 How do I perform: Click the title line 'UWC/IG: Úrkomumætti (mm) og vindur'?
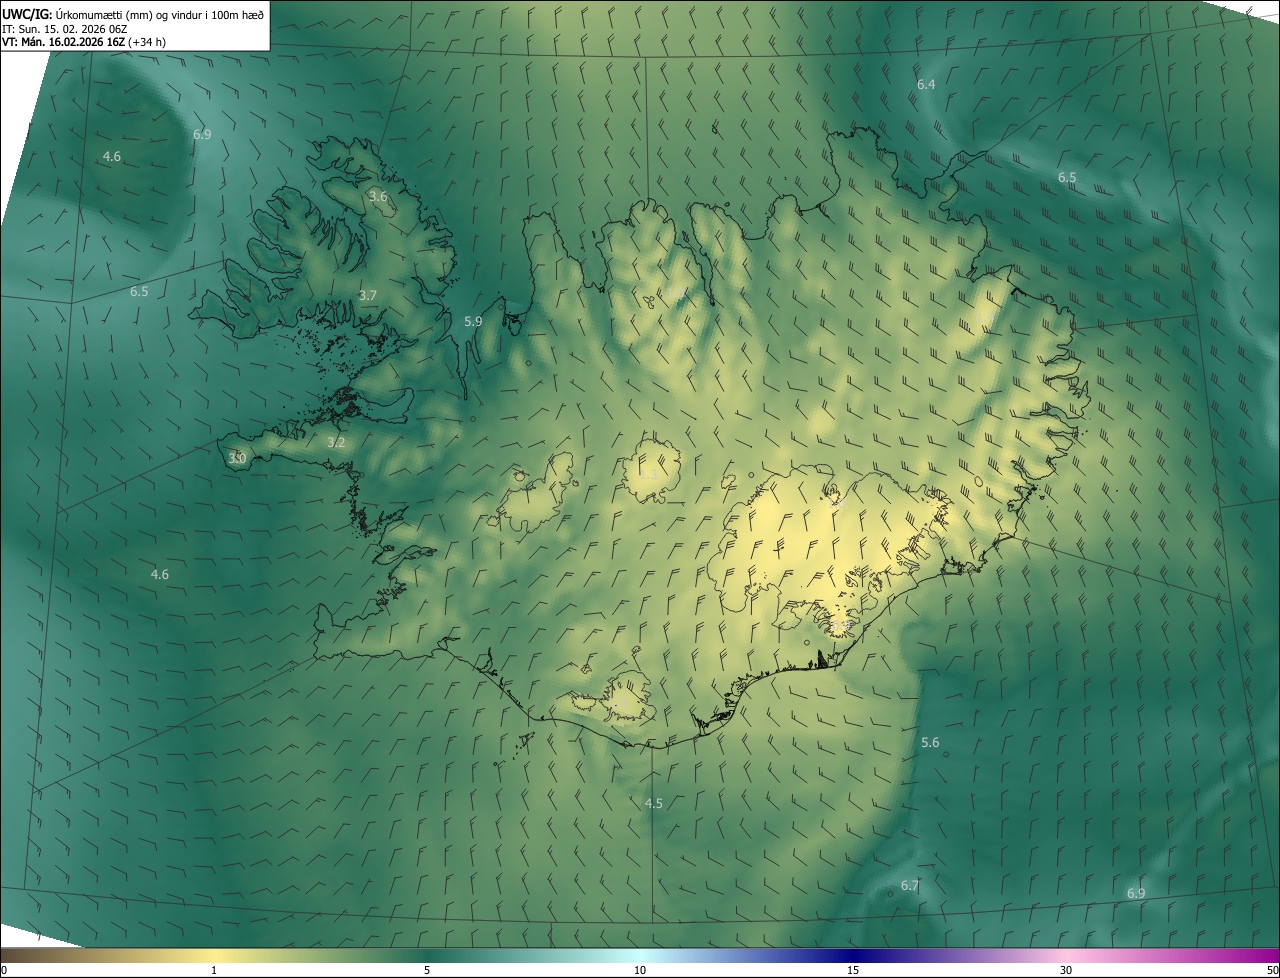pos(133,14)
